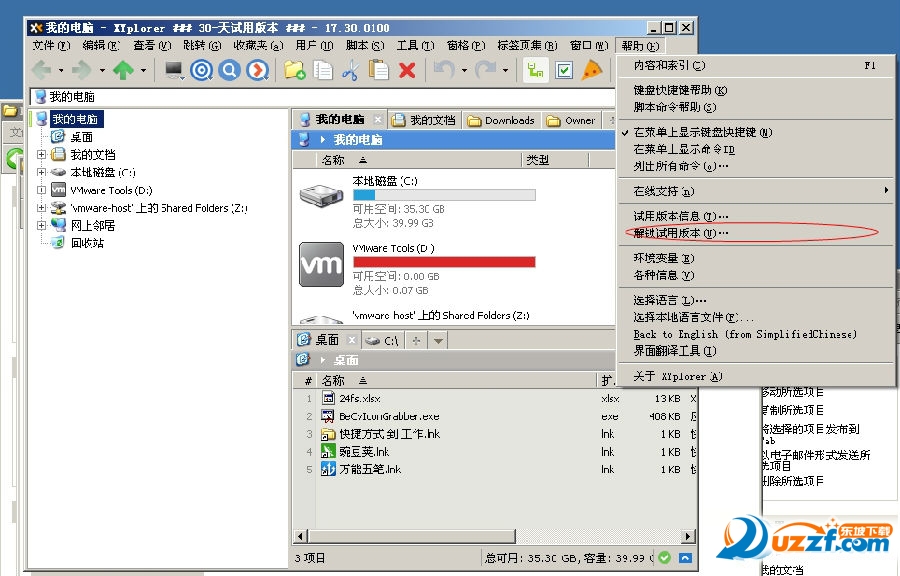Open the blue magnifier find icon
Screen dimensions: 900x576
[x=228, y=70]
